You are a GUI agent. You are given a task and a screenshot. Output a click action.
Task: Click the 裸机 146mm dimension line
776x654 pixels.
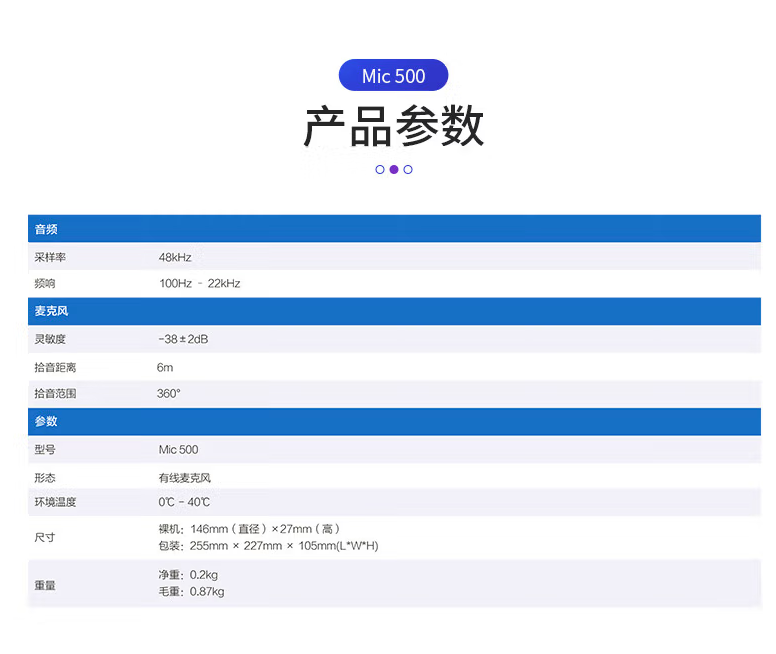pyautogui.click(x=249, y=529)
